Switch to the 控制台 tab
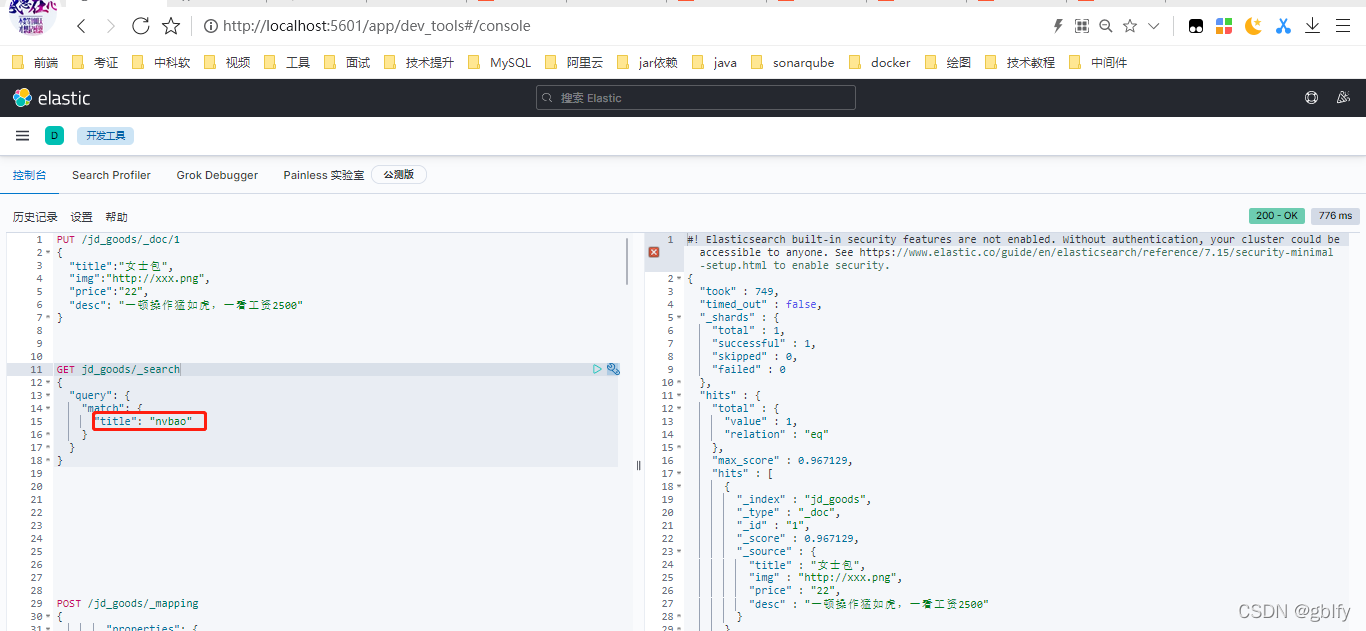Screen dimensions: 1366x631 click(x=29, y=175)
